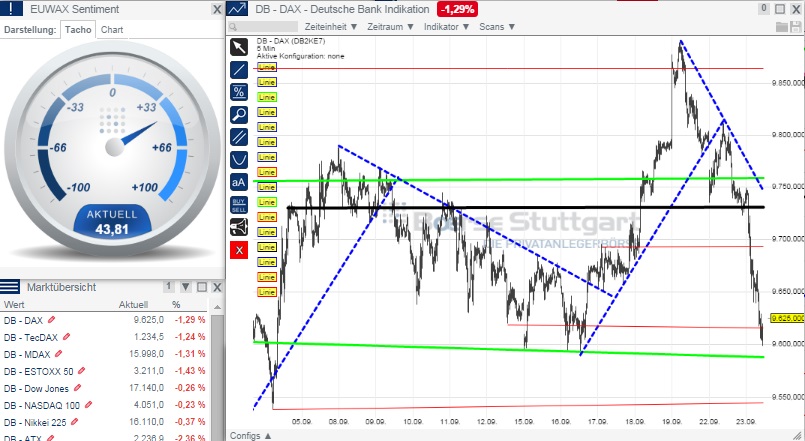Select the parabola curve tool
Screen dimensions: 805x441
[239, 160]
